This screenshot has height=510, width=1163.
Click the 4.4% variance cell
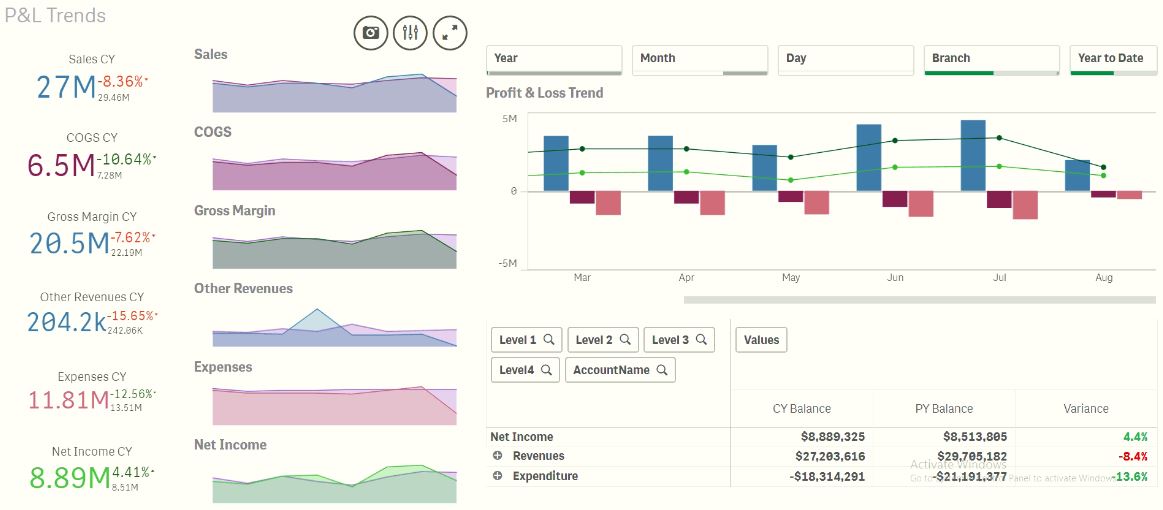click(x=1136, y=437)
